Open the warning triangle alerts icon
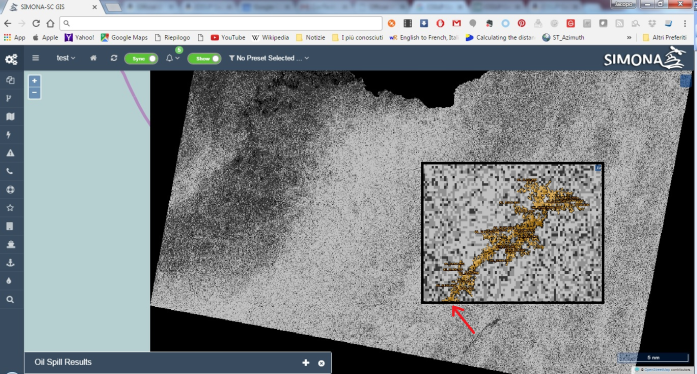 coord(10,153)
